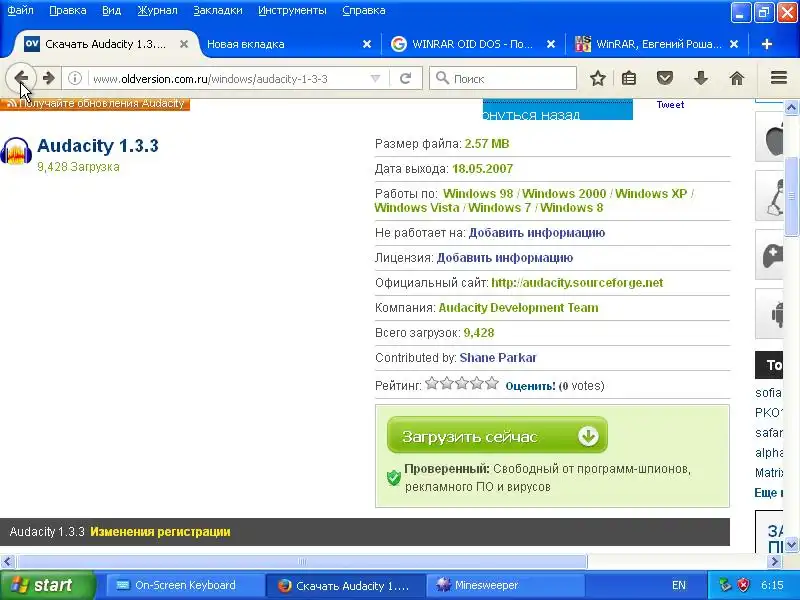Click the Оценить! rating link
Screen dimensions: 800x600
(x=530, y=386)
